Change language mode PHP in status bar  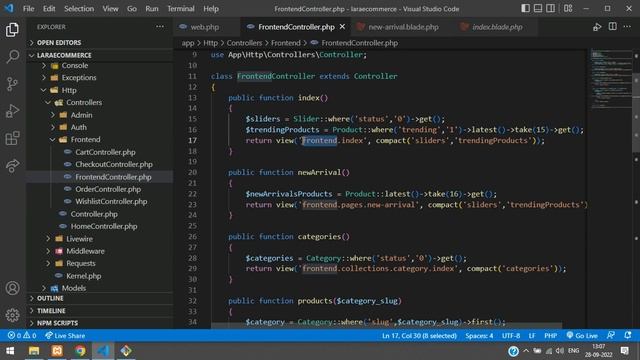coord(551,336)
